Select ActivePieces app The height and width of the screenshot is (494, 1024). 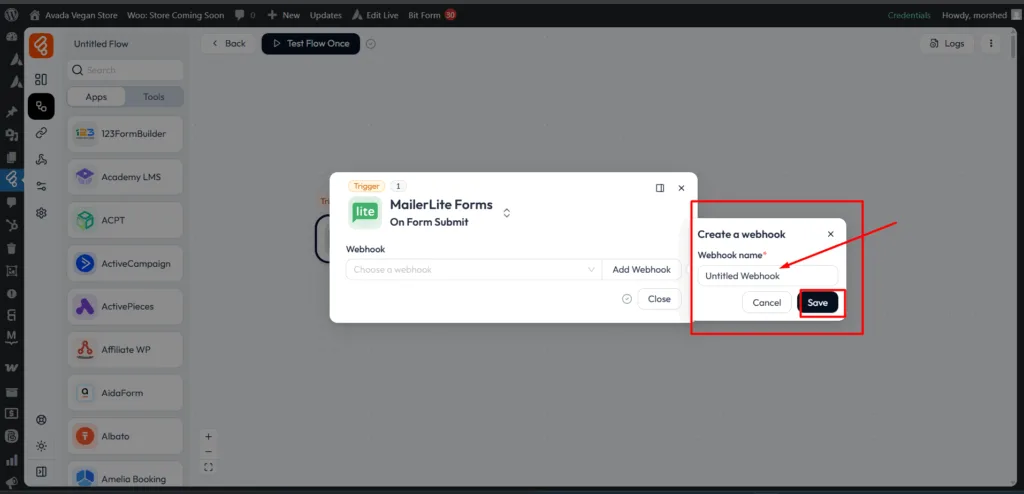click(x=125, y=306)
